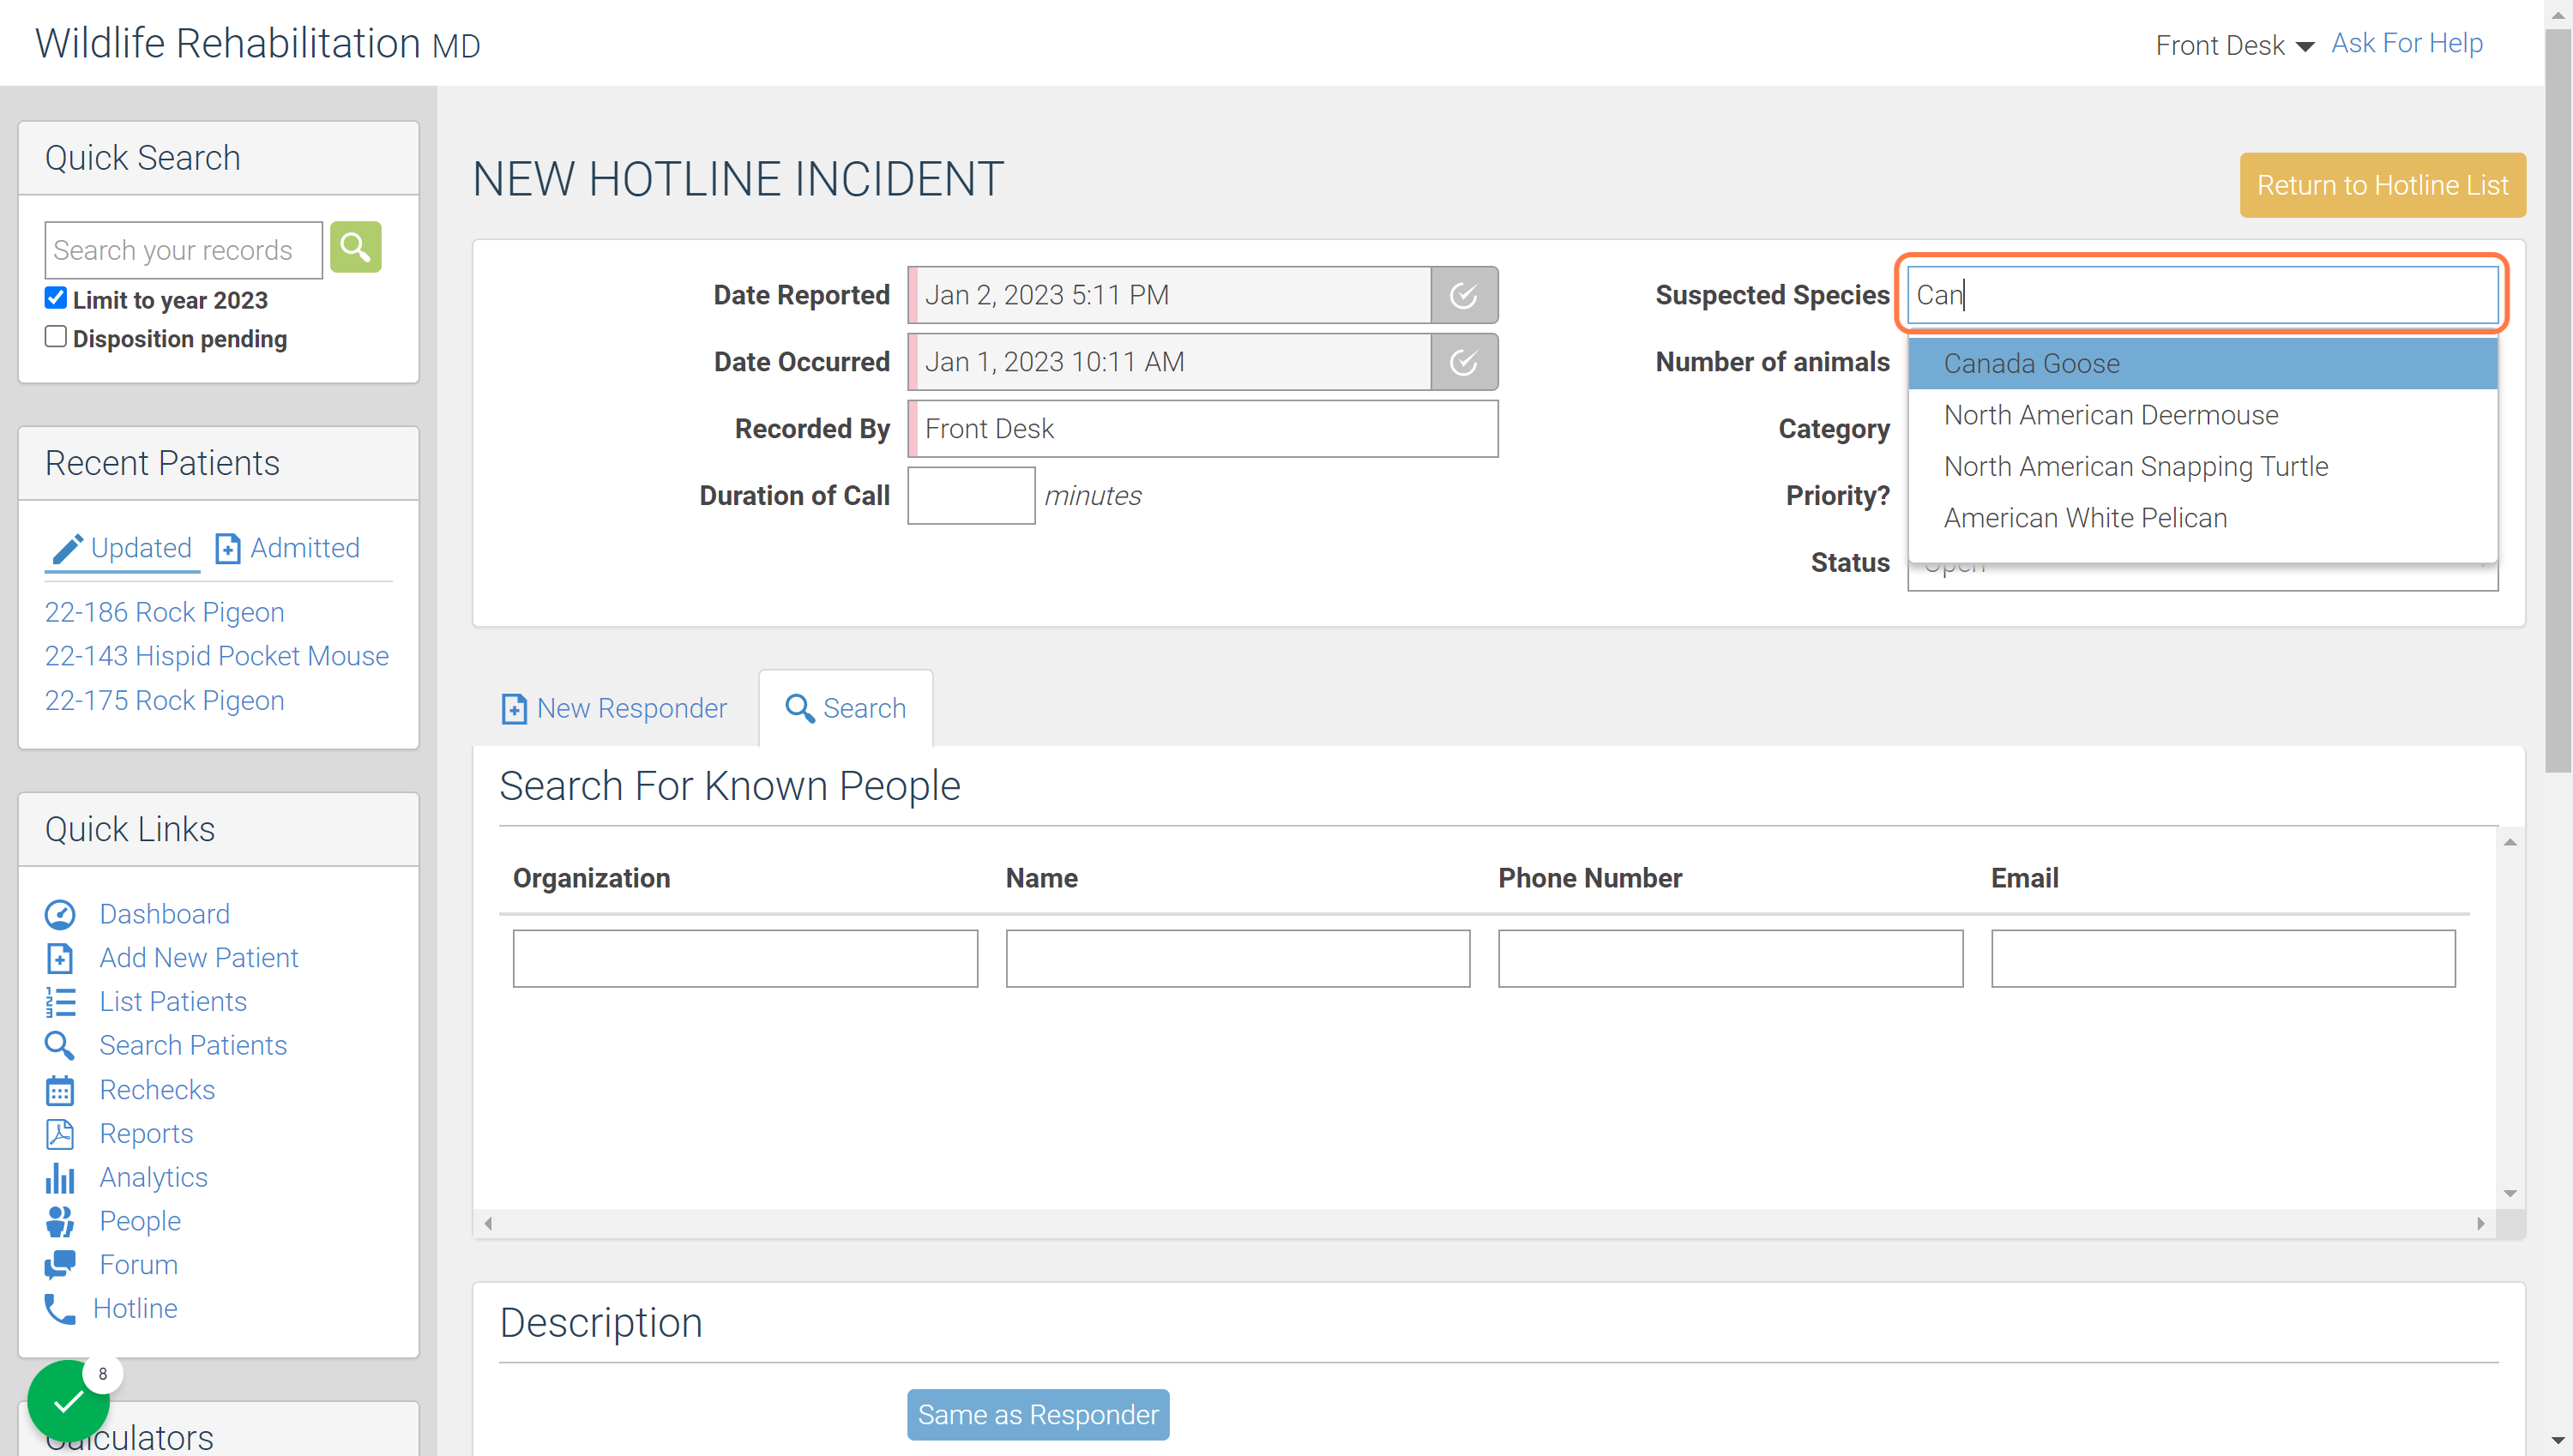The height and width of the screenshot is (1456, 2573).
Task: Click the Date Reported set-now checkmark icon
Action: point(1463,295)
